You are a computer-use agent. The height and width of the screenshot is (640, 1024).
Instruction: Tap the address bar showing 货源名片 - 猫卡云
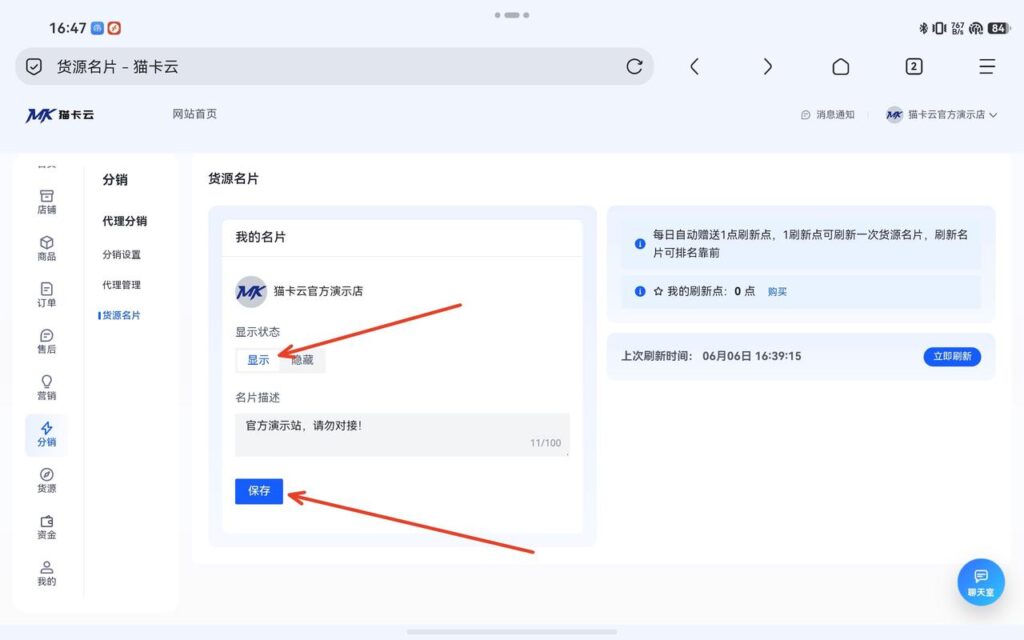(x=334, y=67)
